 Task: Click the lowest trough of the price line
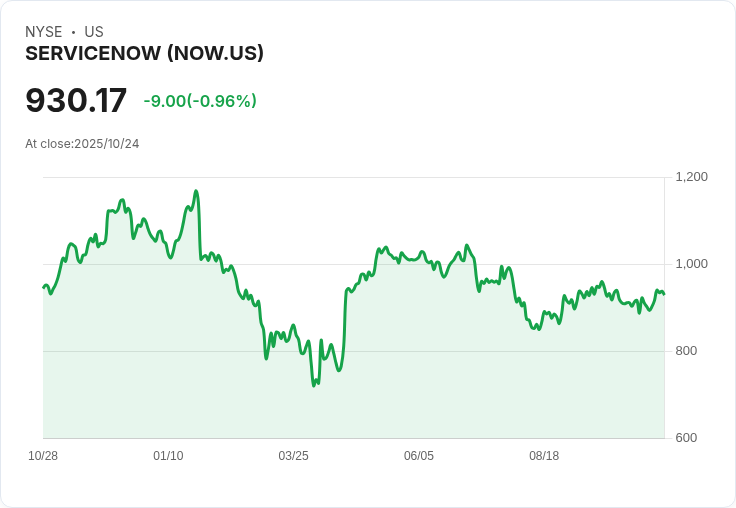tap(314, 385)
